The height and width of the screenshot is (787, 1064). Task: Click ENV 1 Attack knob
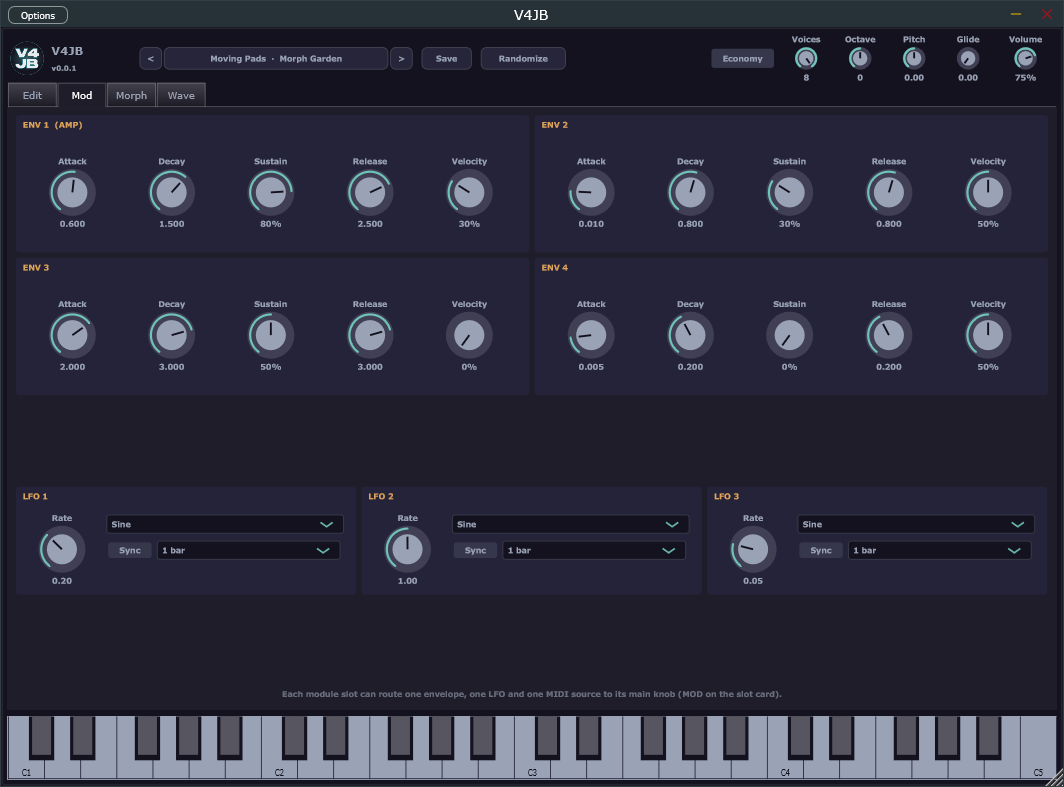[73, 193]
